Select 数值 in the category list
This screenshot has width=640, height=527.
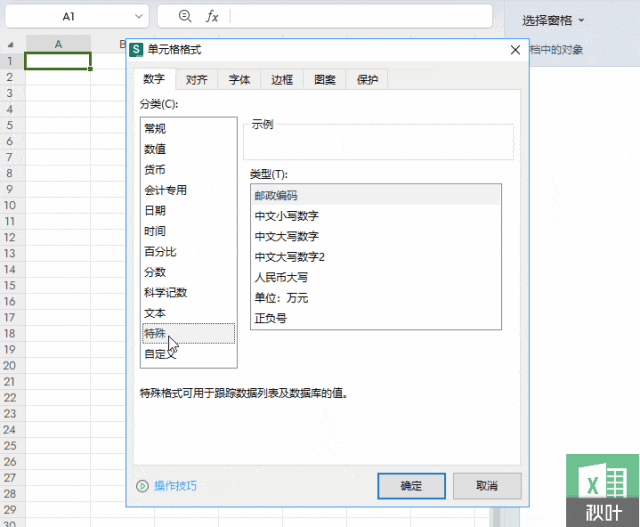[x=188, y=149]
